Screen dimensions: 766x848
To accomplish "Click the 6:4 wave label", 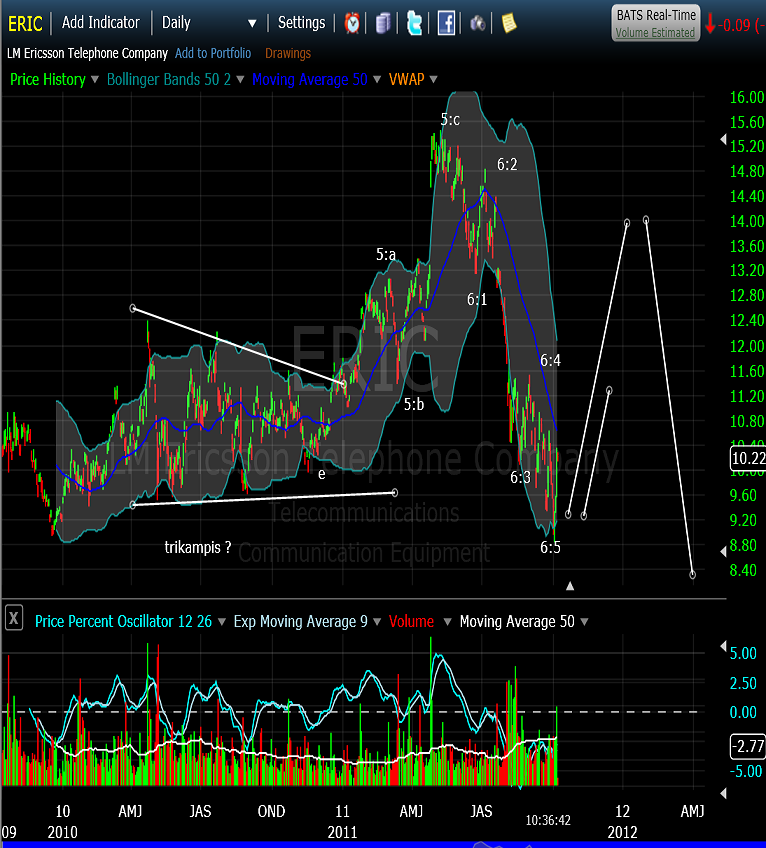I will pyautogui.click(x=551, y=360).
